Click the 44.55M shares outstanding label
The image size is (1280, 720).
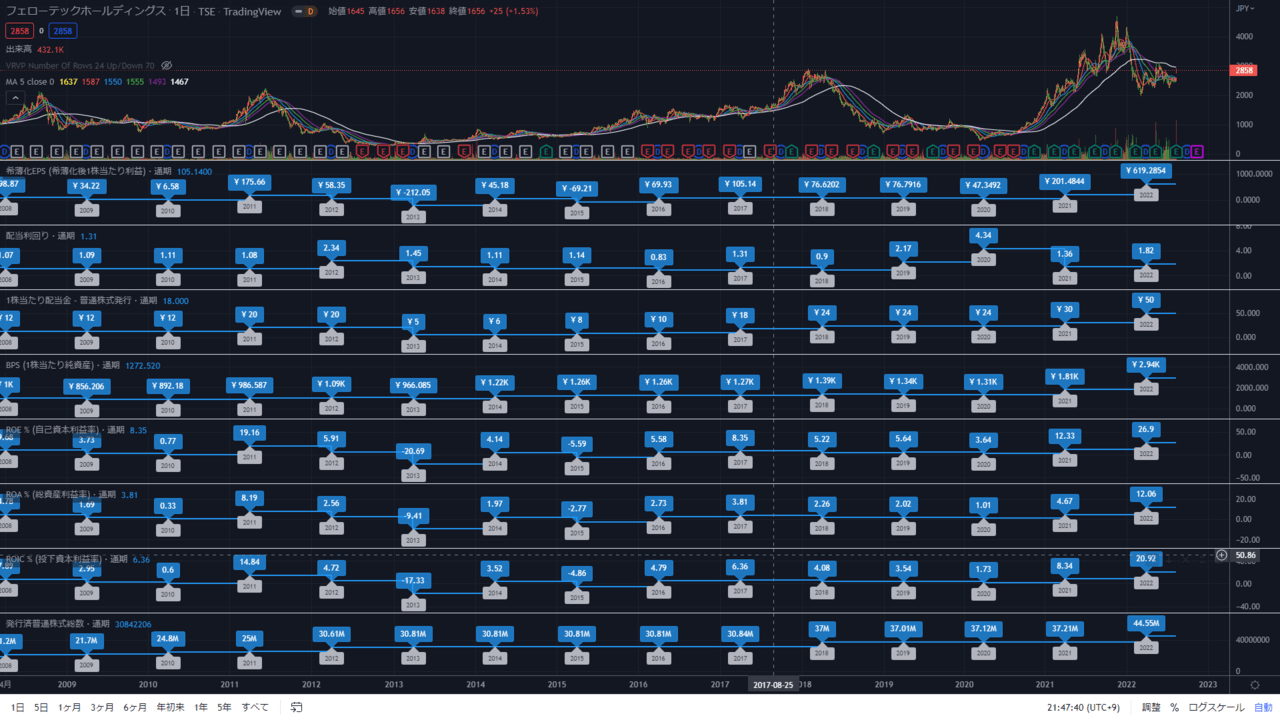[1147, 623]
